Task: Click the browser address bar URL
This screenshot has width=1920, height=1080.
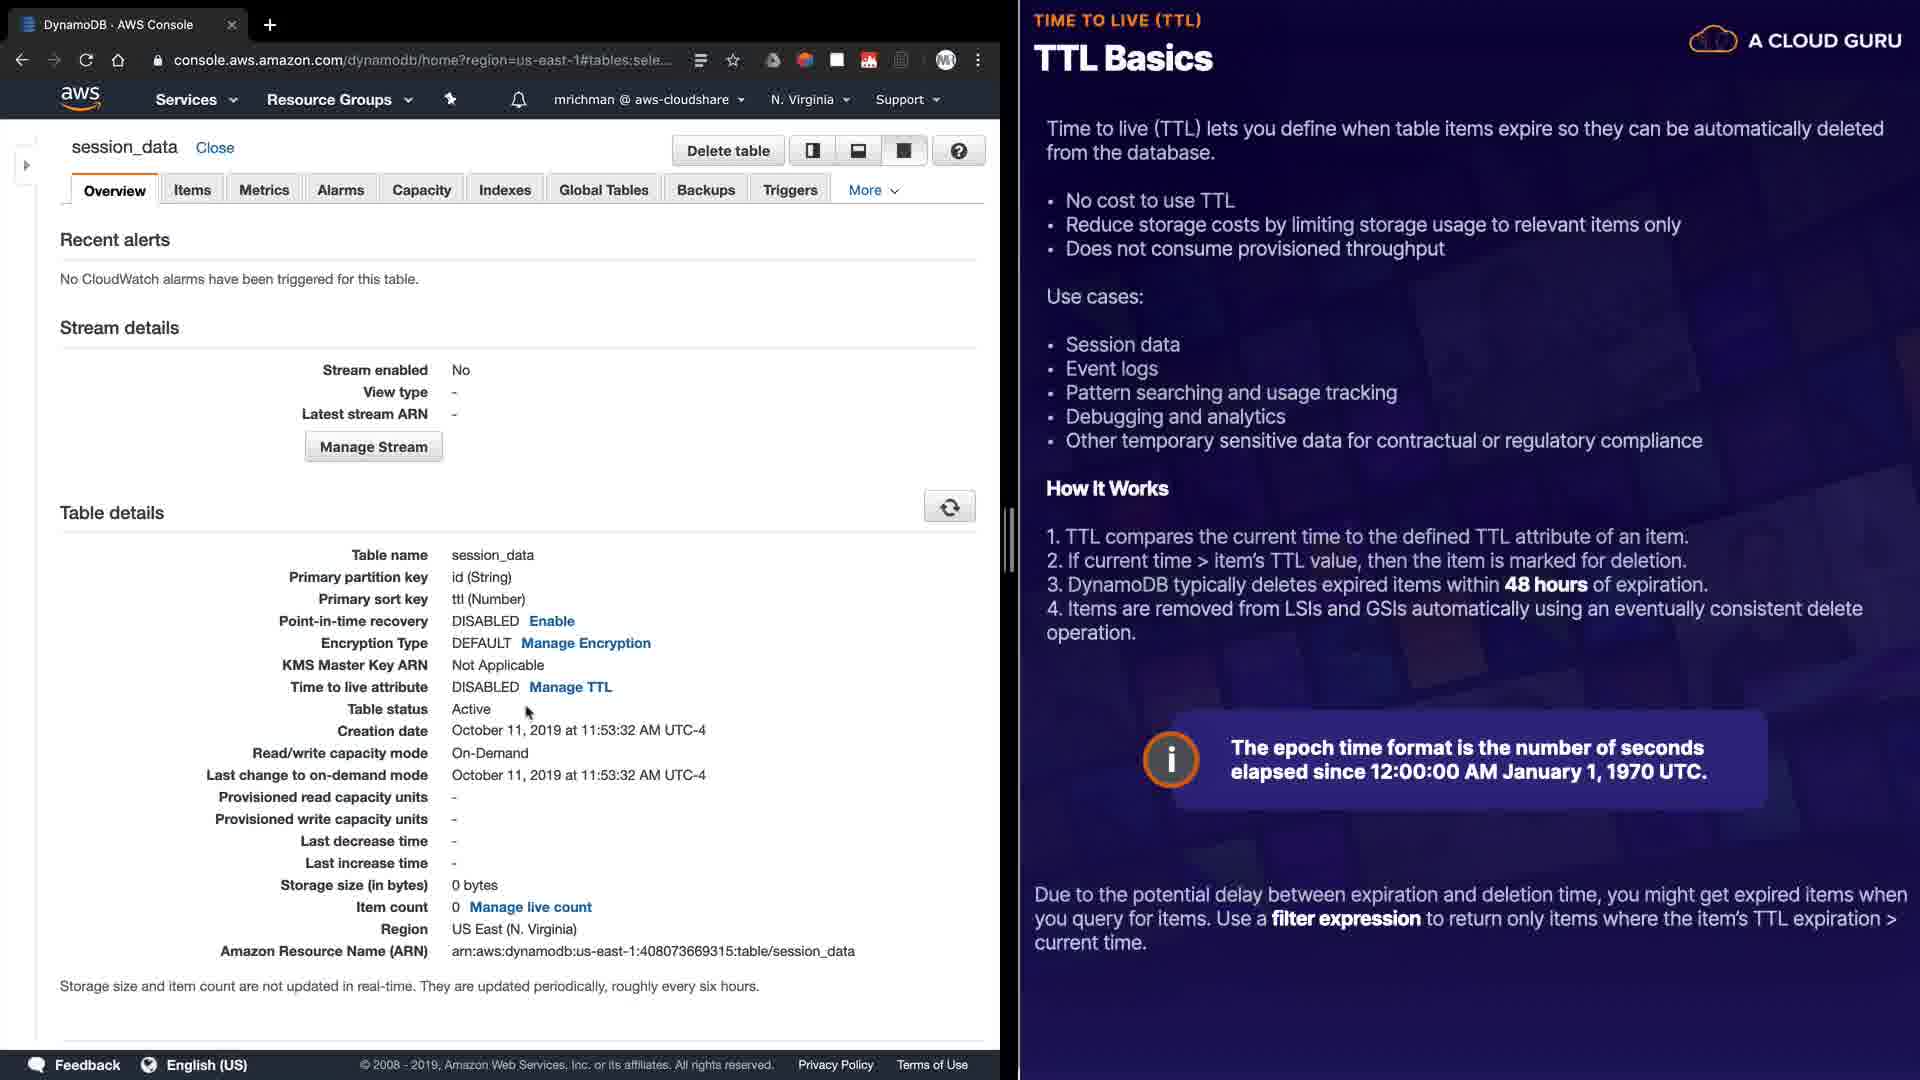Action: tap(420, 60)
